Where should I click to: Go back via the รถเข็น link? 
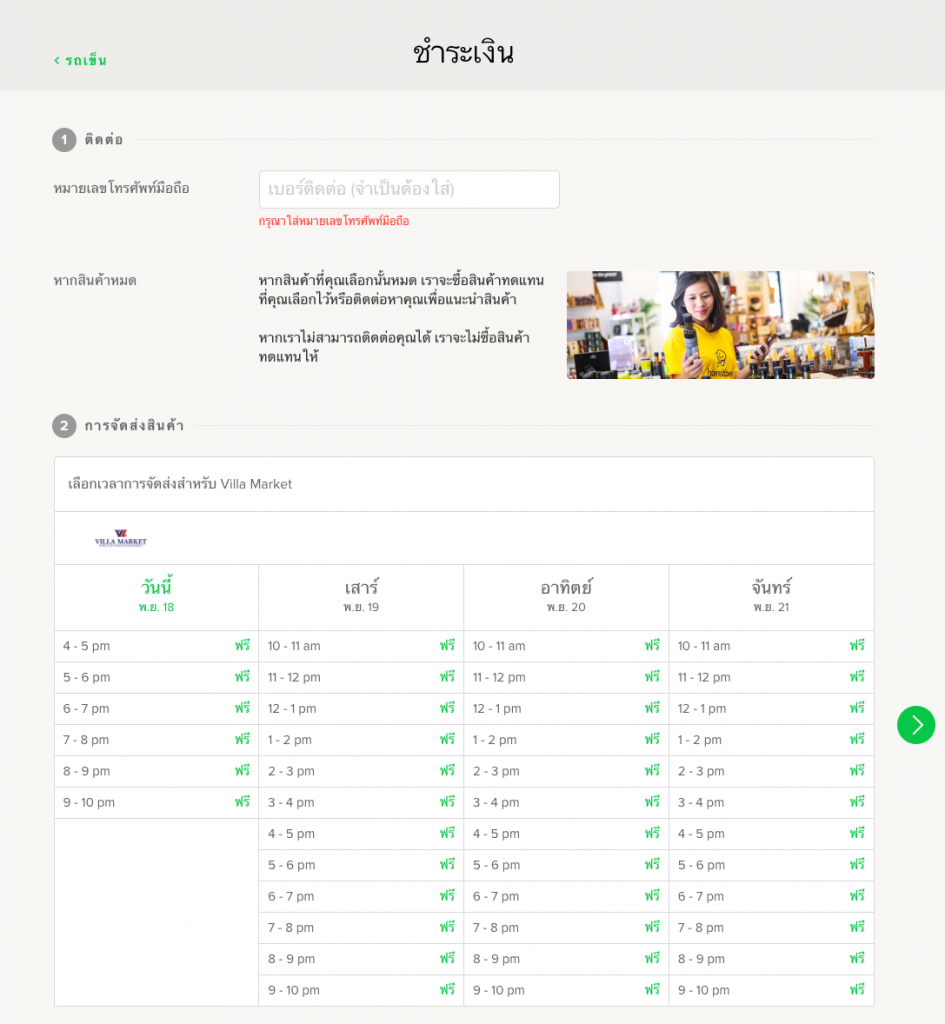coord(80,61)
